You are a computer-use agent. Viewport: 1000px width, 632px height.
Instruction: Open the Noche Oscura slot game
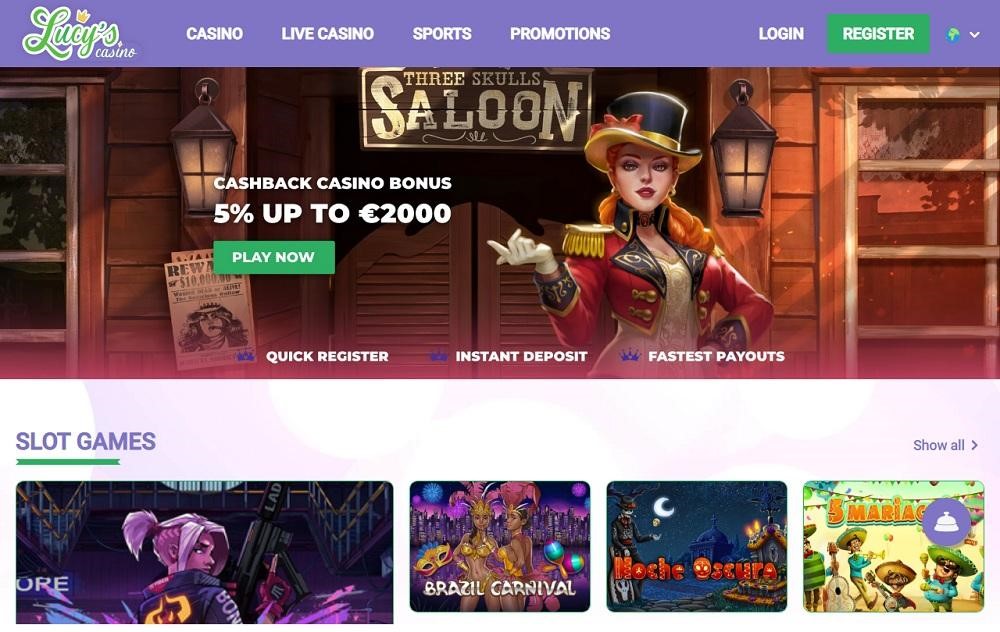[x=696, y=547]
